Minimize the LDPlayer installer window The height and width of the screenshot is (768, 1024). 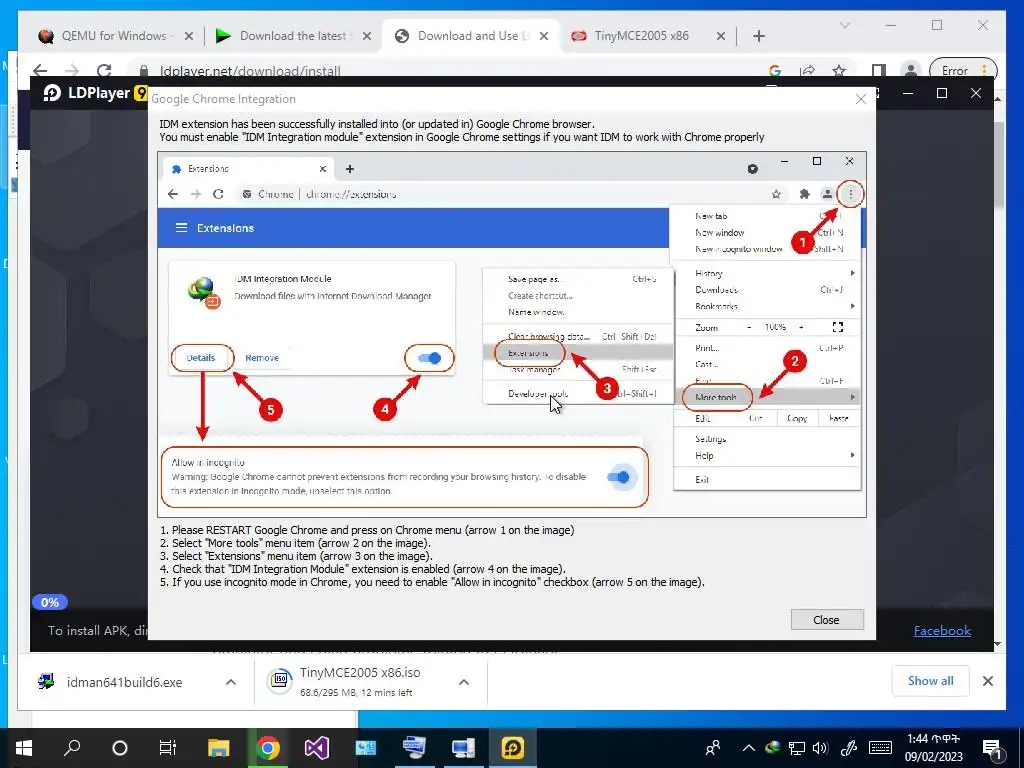click(908, 93)
